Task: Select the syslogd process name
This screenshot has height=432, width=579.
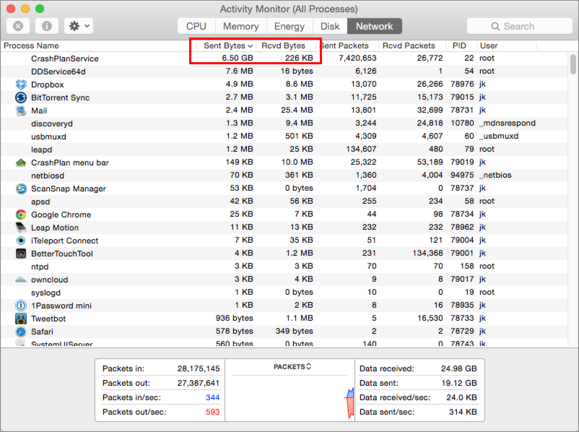Action: coord(46,293)
